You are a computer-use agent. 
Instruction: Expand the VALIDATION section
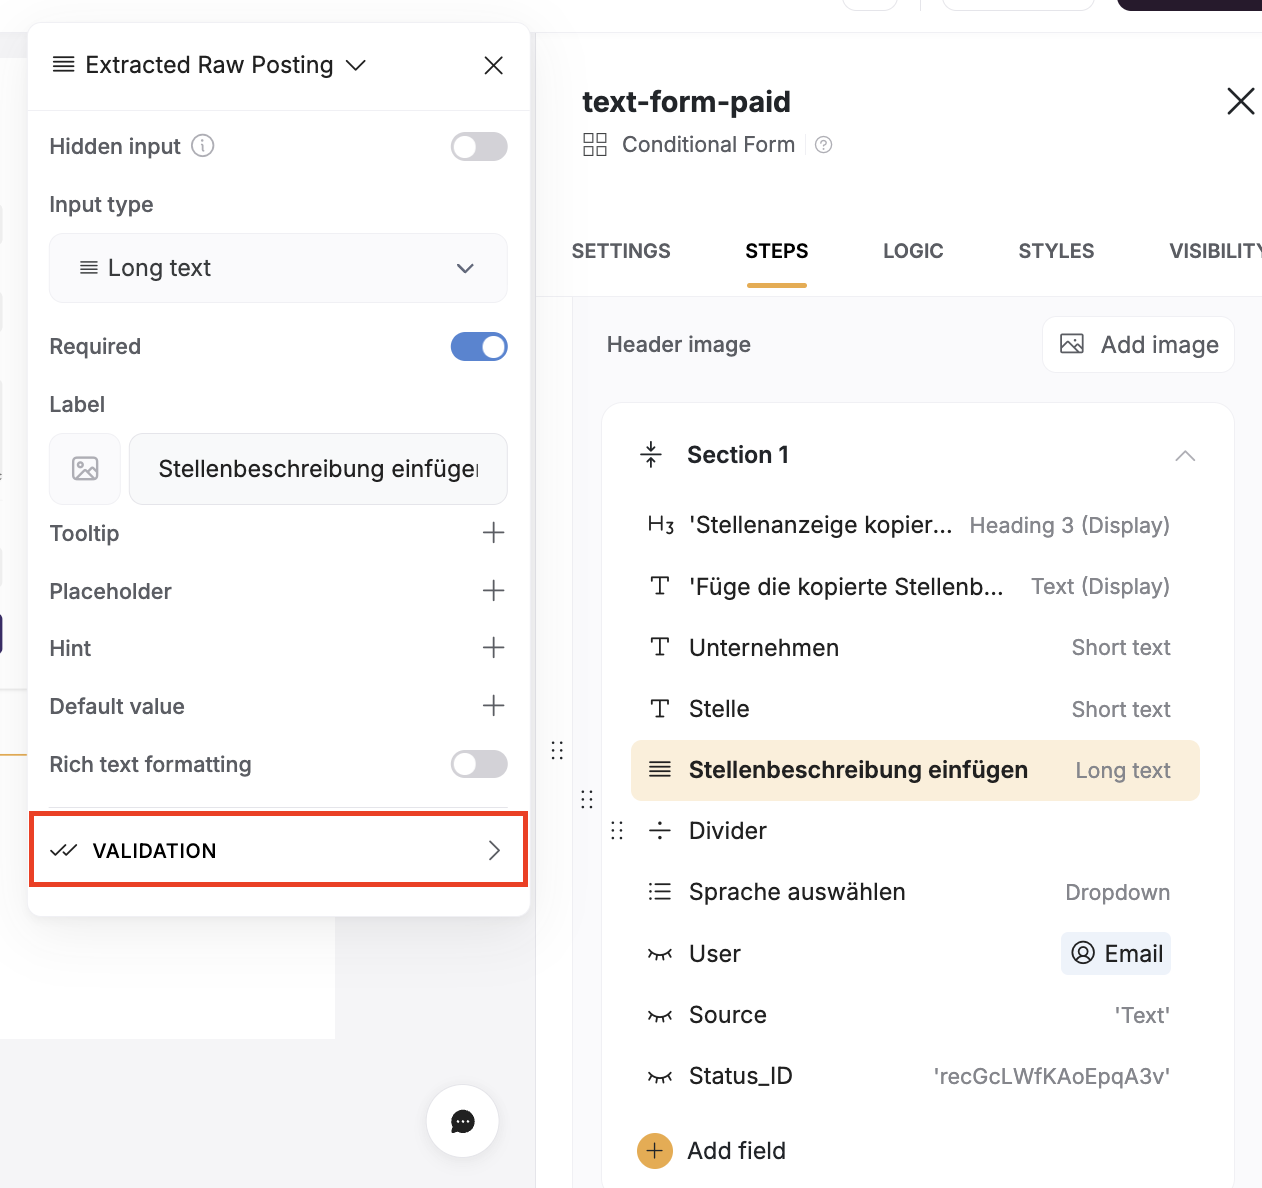pos(278,850)
